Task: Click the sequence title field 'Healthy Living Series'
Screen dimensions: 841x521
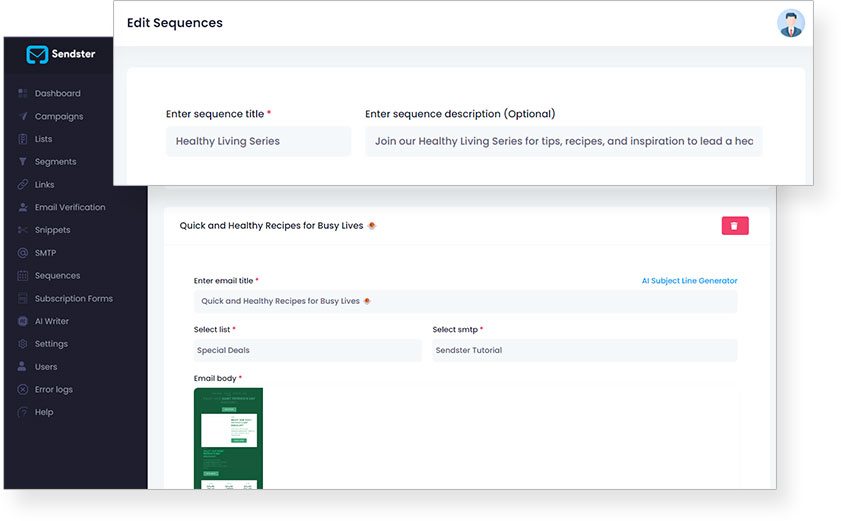Action: 259,141
